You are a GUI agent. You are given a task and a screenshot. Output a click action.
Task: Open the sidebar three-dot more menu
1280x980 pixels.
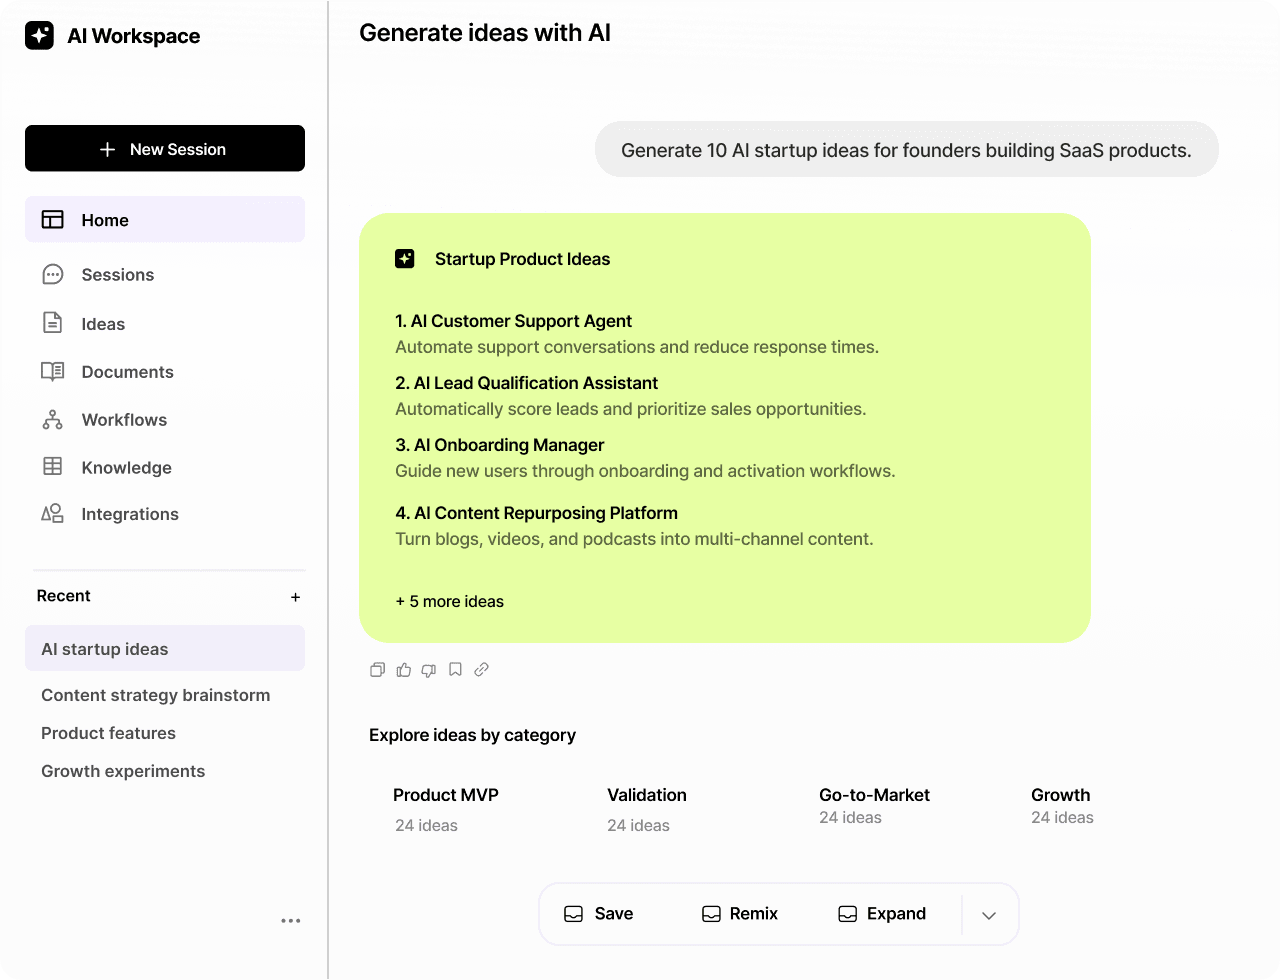291,921
